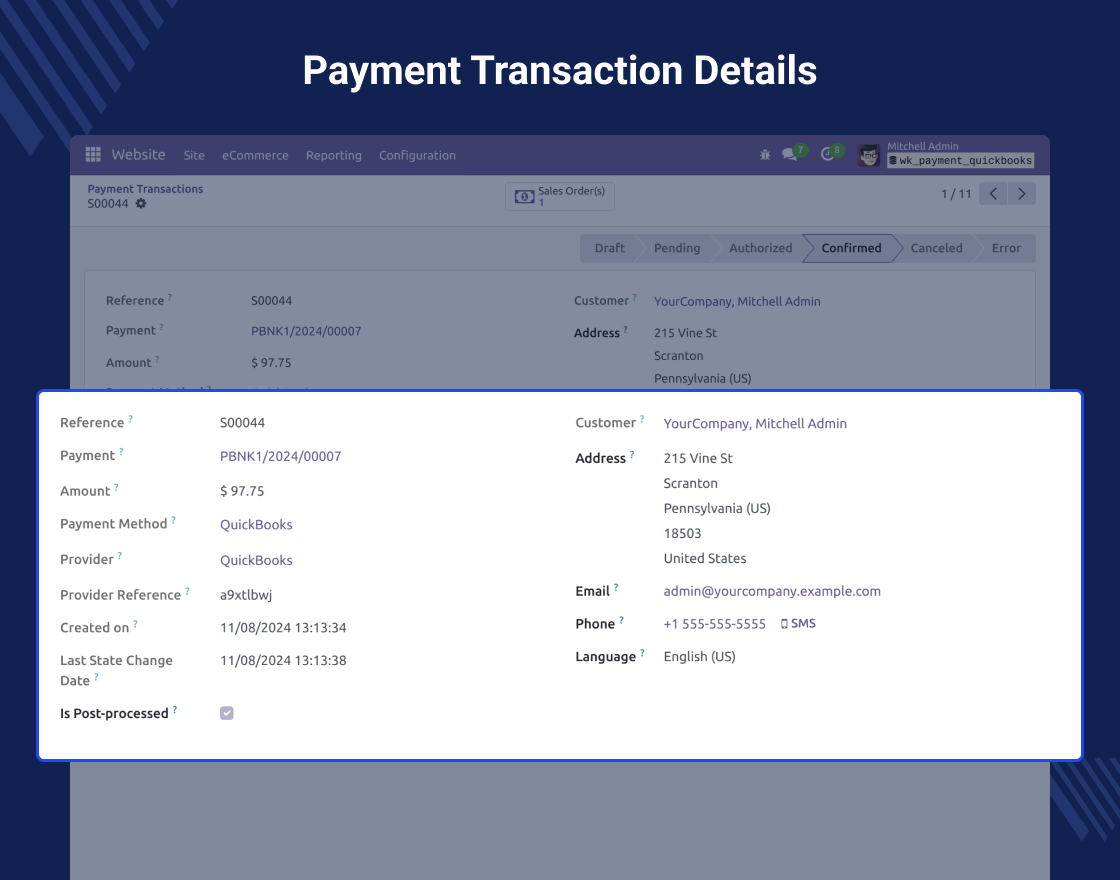Open the Site menu
The image size is (1120, 880).
tap(194, 155)
